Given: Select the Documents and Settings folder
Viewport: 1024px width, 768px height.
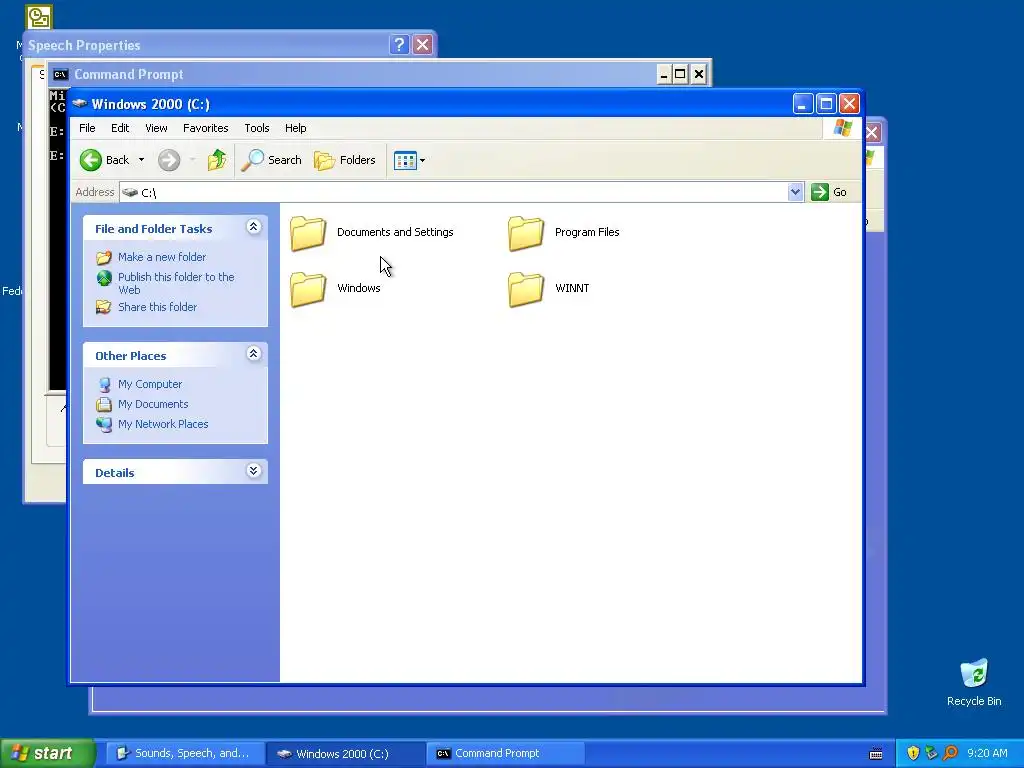Looking at the screenshot, I should pos(372,232).
